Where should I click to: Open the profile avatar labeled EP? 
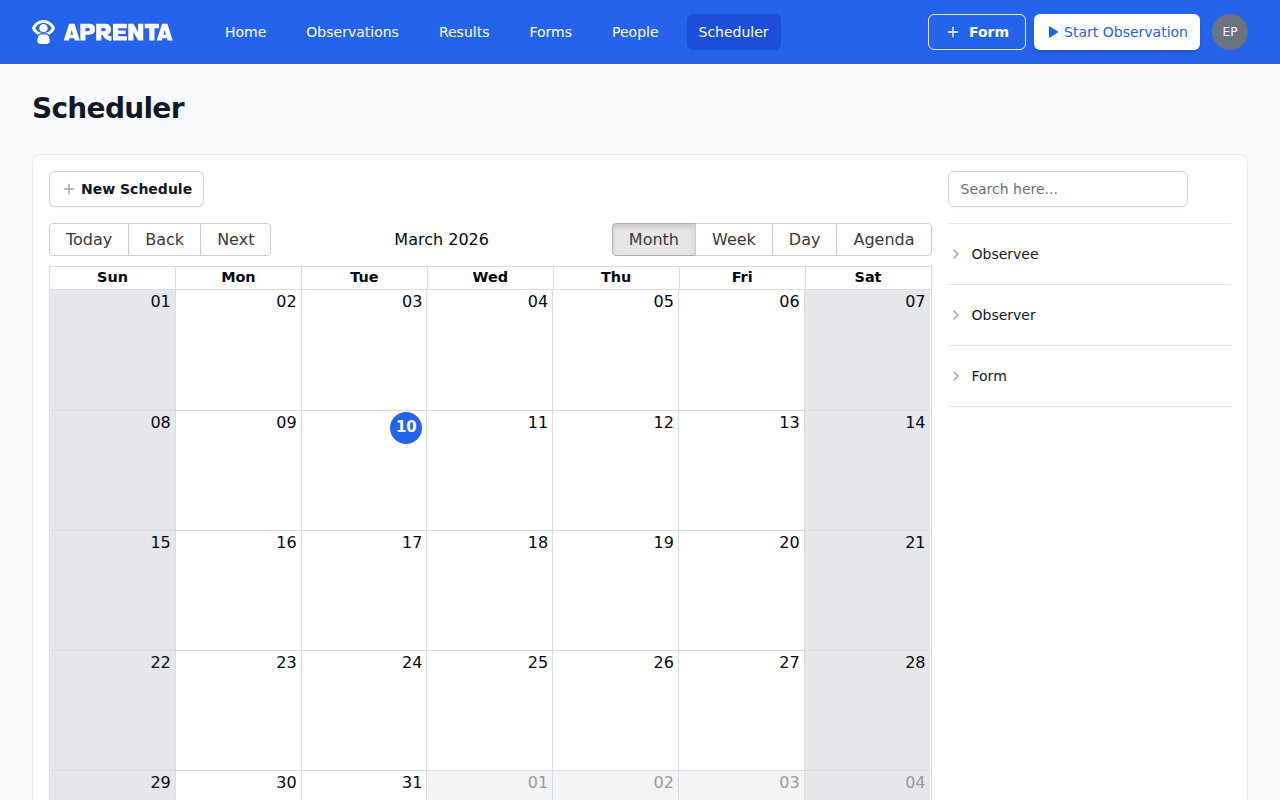point(1230,31)
